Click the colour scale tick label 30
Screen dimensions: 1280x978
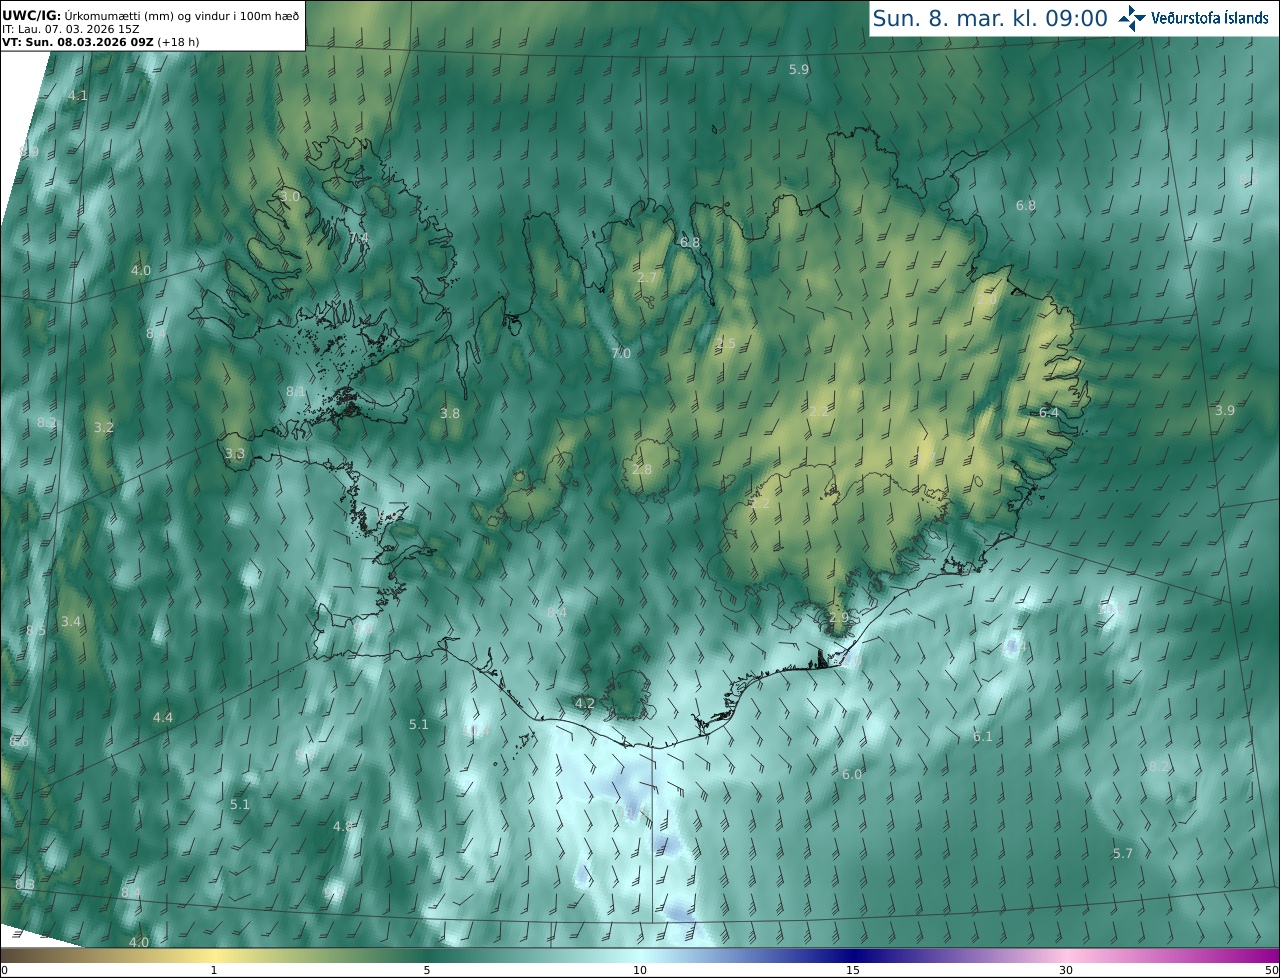1066,970
